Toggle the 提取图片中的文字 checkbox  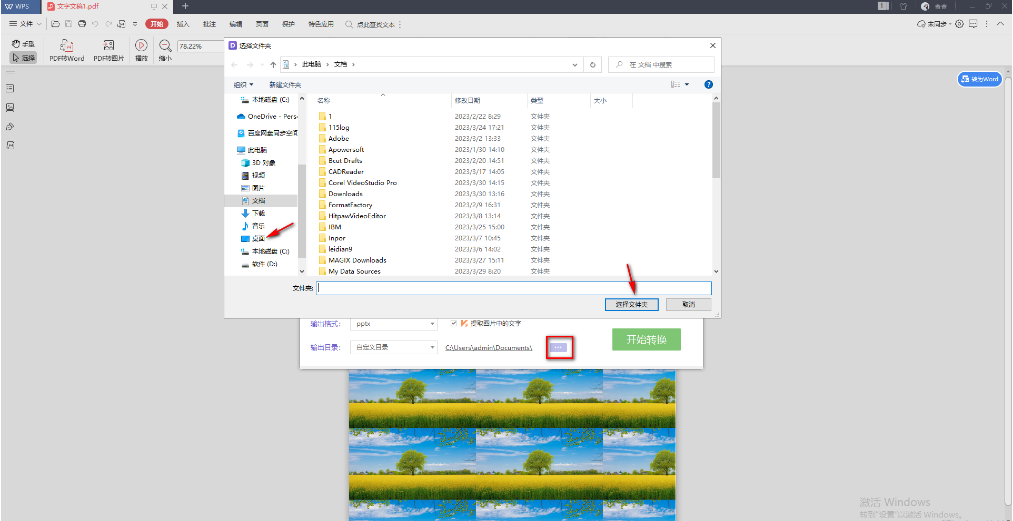454,323
